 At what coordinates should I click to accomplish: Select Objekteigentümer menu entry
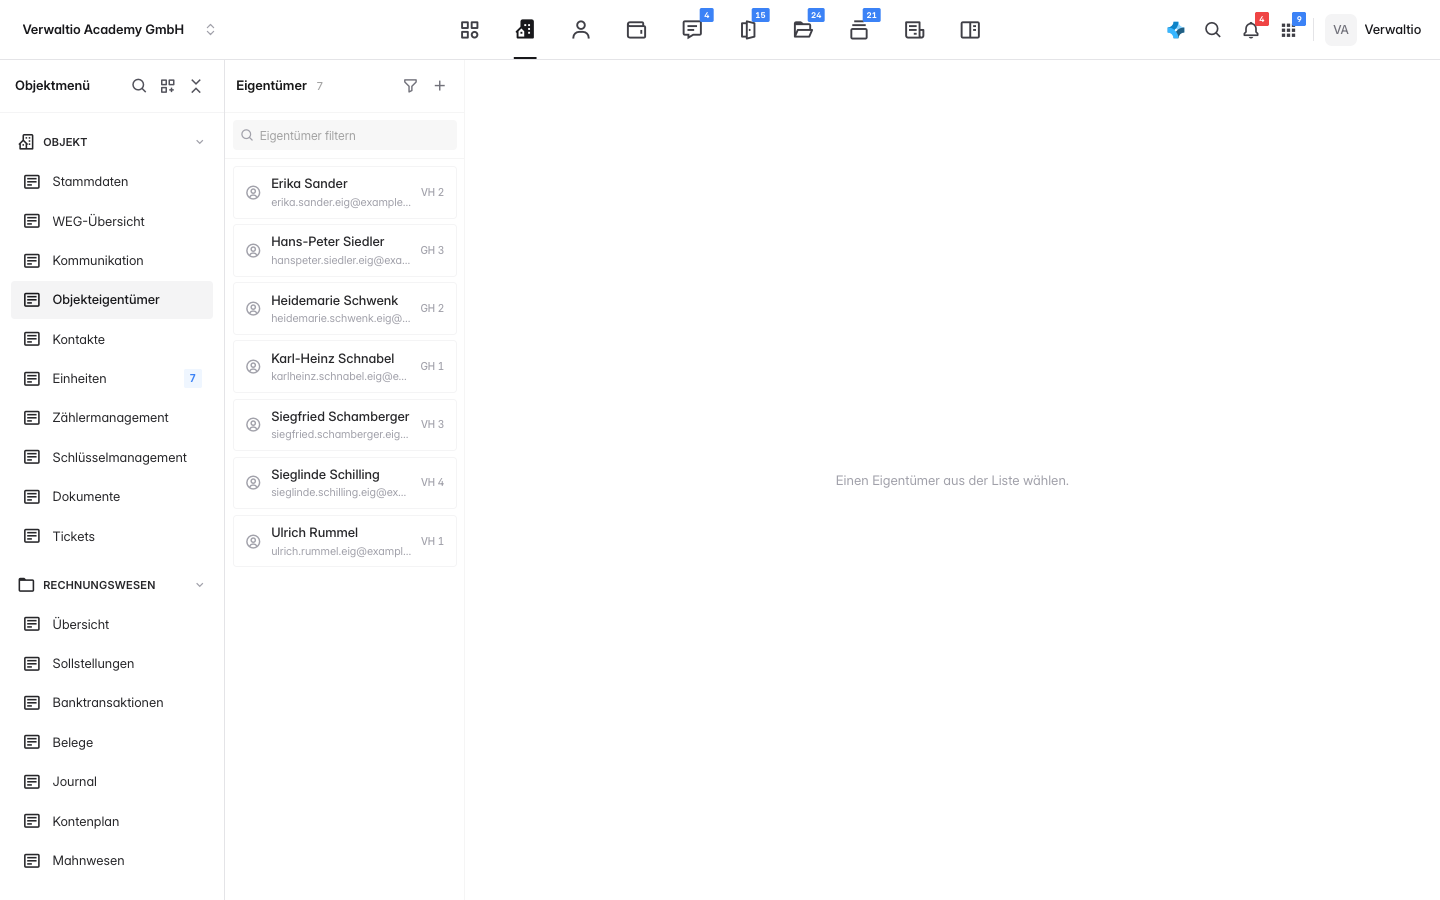112,300
